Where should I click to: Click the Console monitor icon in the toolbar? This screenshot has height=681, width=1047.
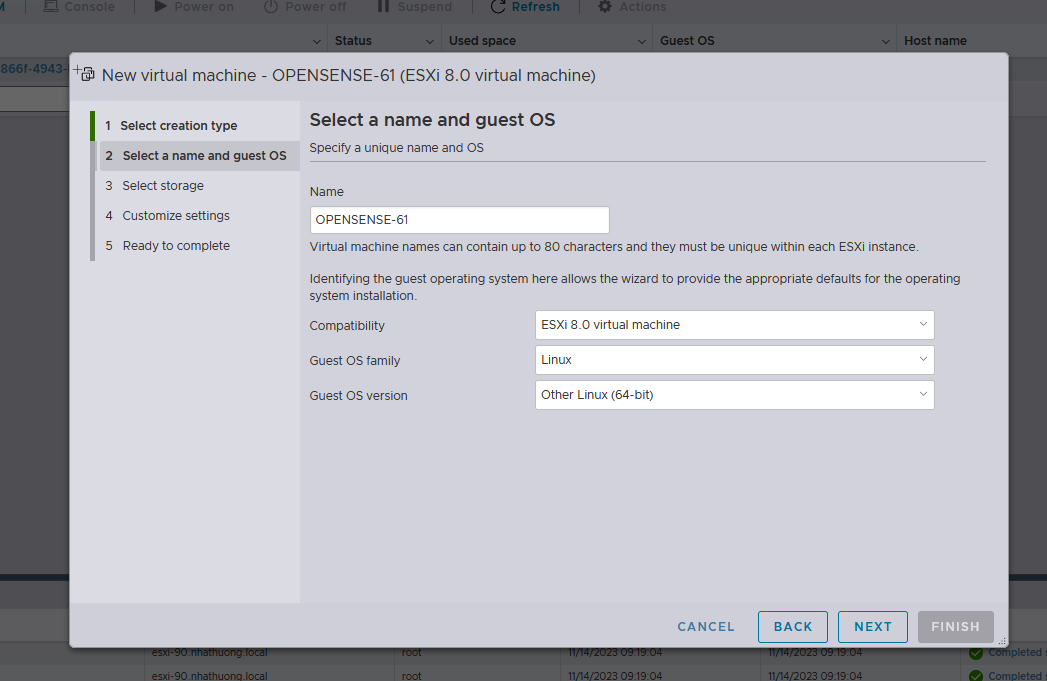50,7
